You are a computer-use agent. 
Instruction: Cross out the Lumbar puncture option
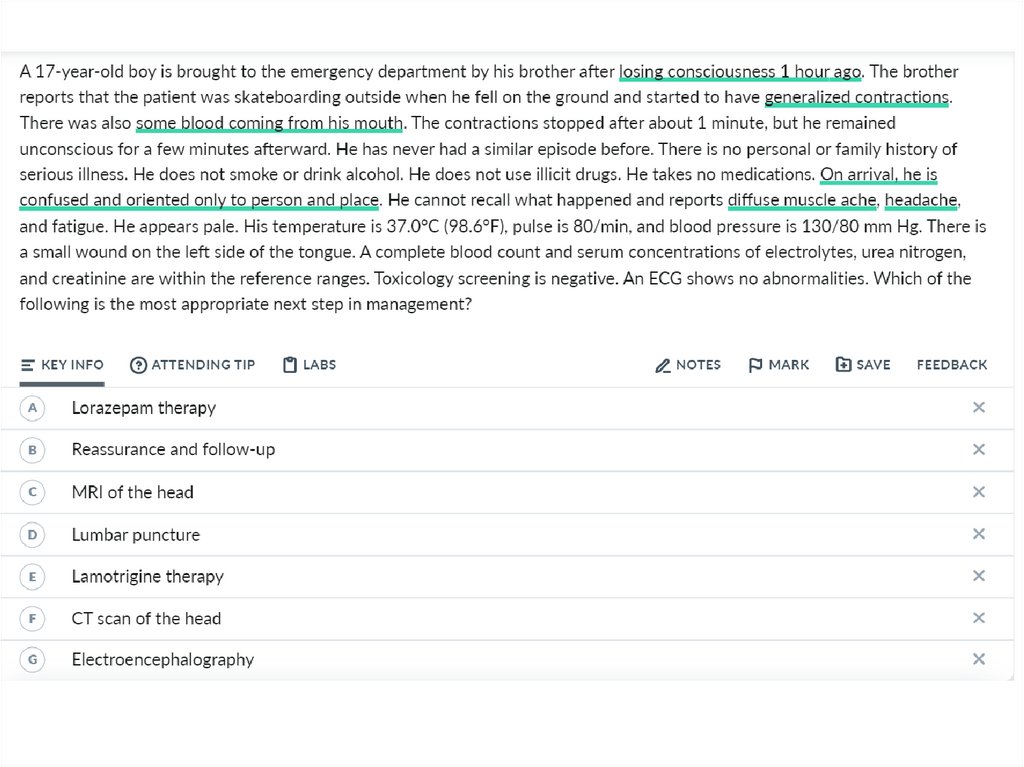coord(979,535)
